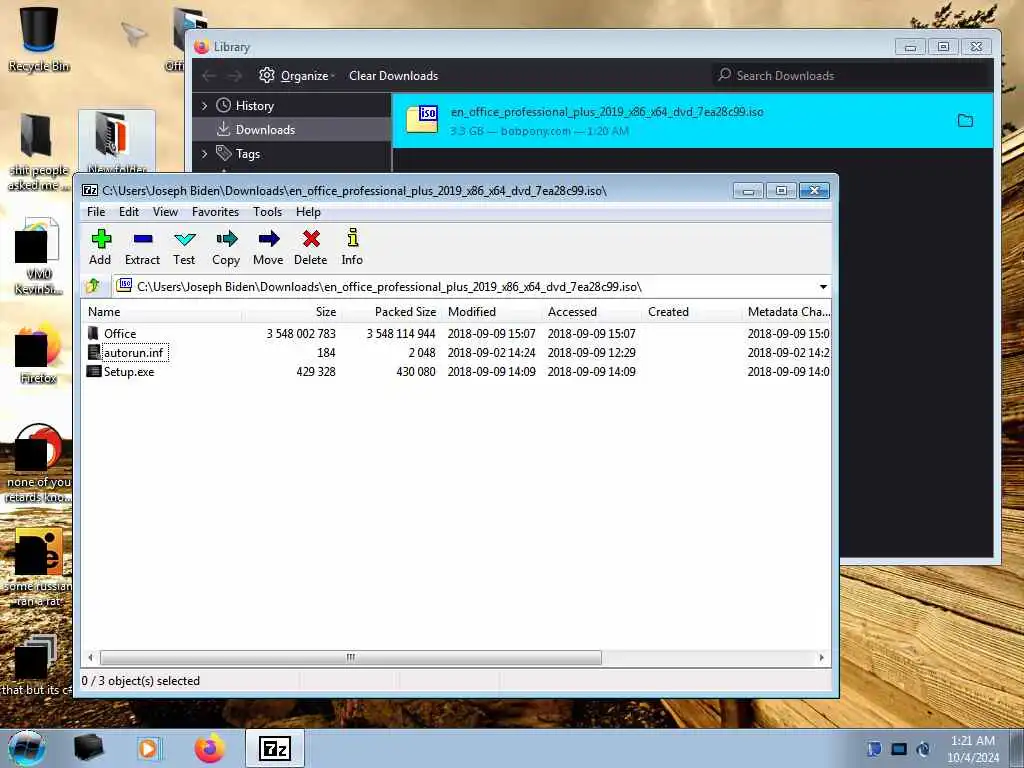Sort by the Created column header

[x=692, y=312]
